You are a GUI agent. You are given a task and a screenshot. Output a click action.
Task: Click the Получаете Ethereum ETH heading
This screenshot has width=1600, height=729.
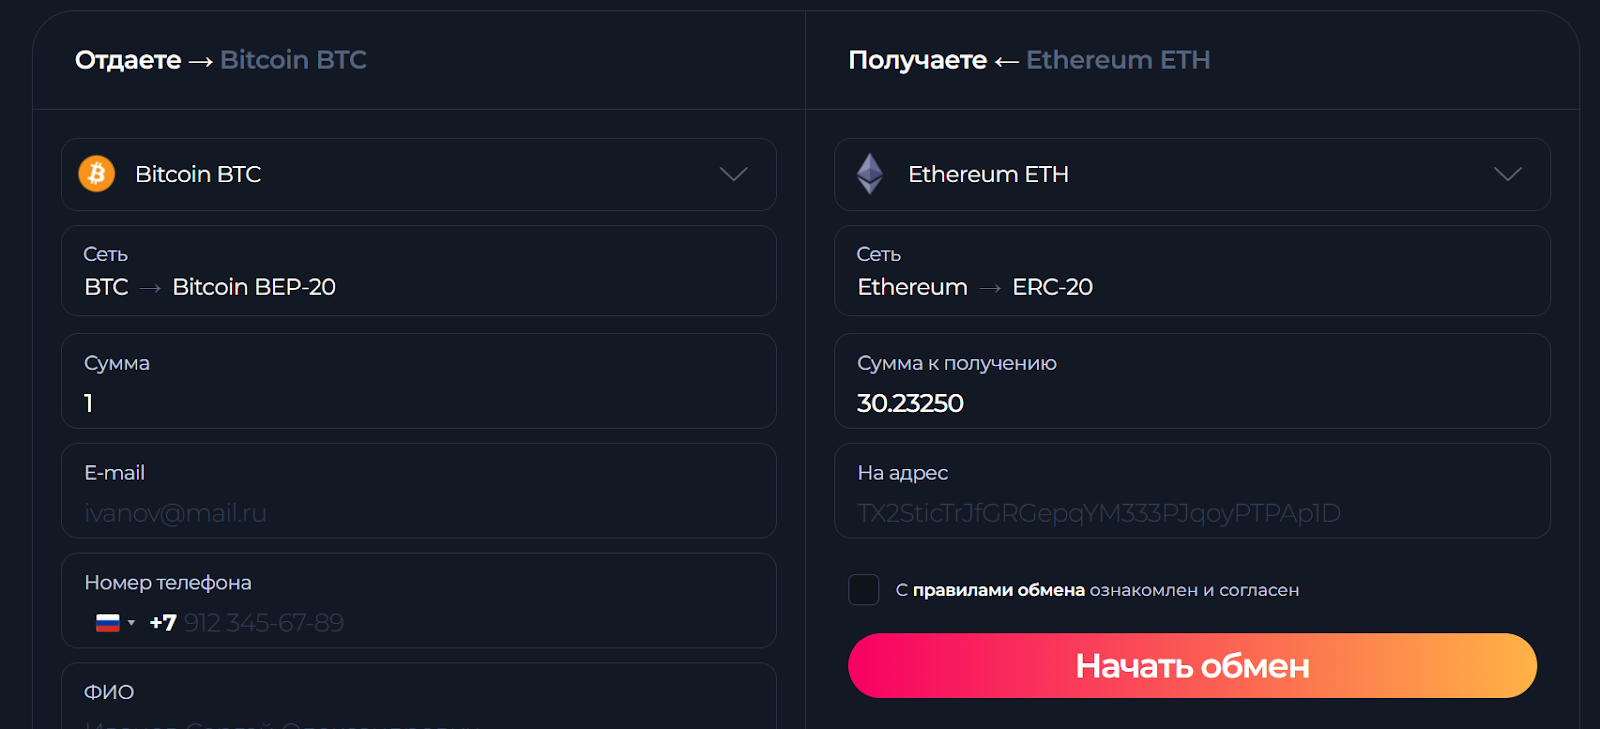pos(1029,60)
